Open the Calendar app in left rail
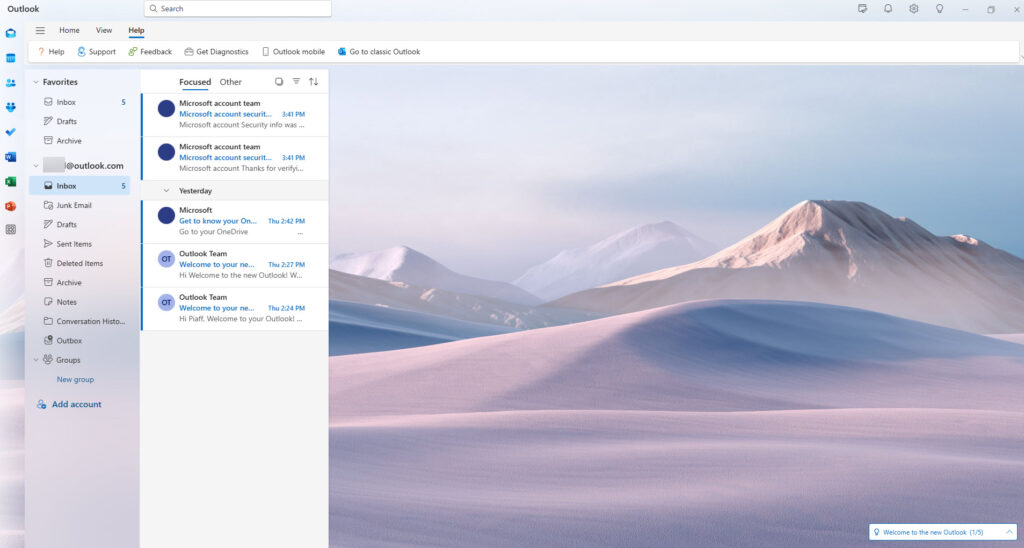Viewport: 1024px width, 548px height. (x=10, y=58)
